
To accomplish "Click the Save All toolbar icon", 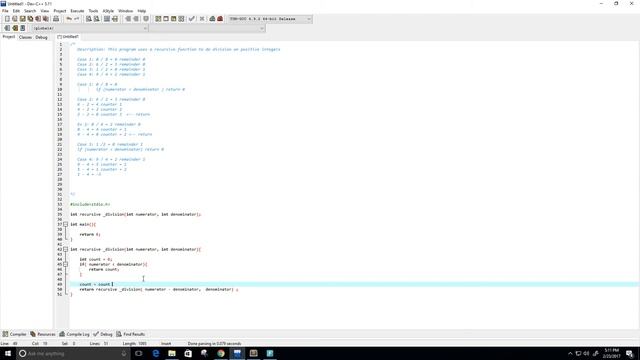I will [x=30, y=19].
